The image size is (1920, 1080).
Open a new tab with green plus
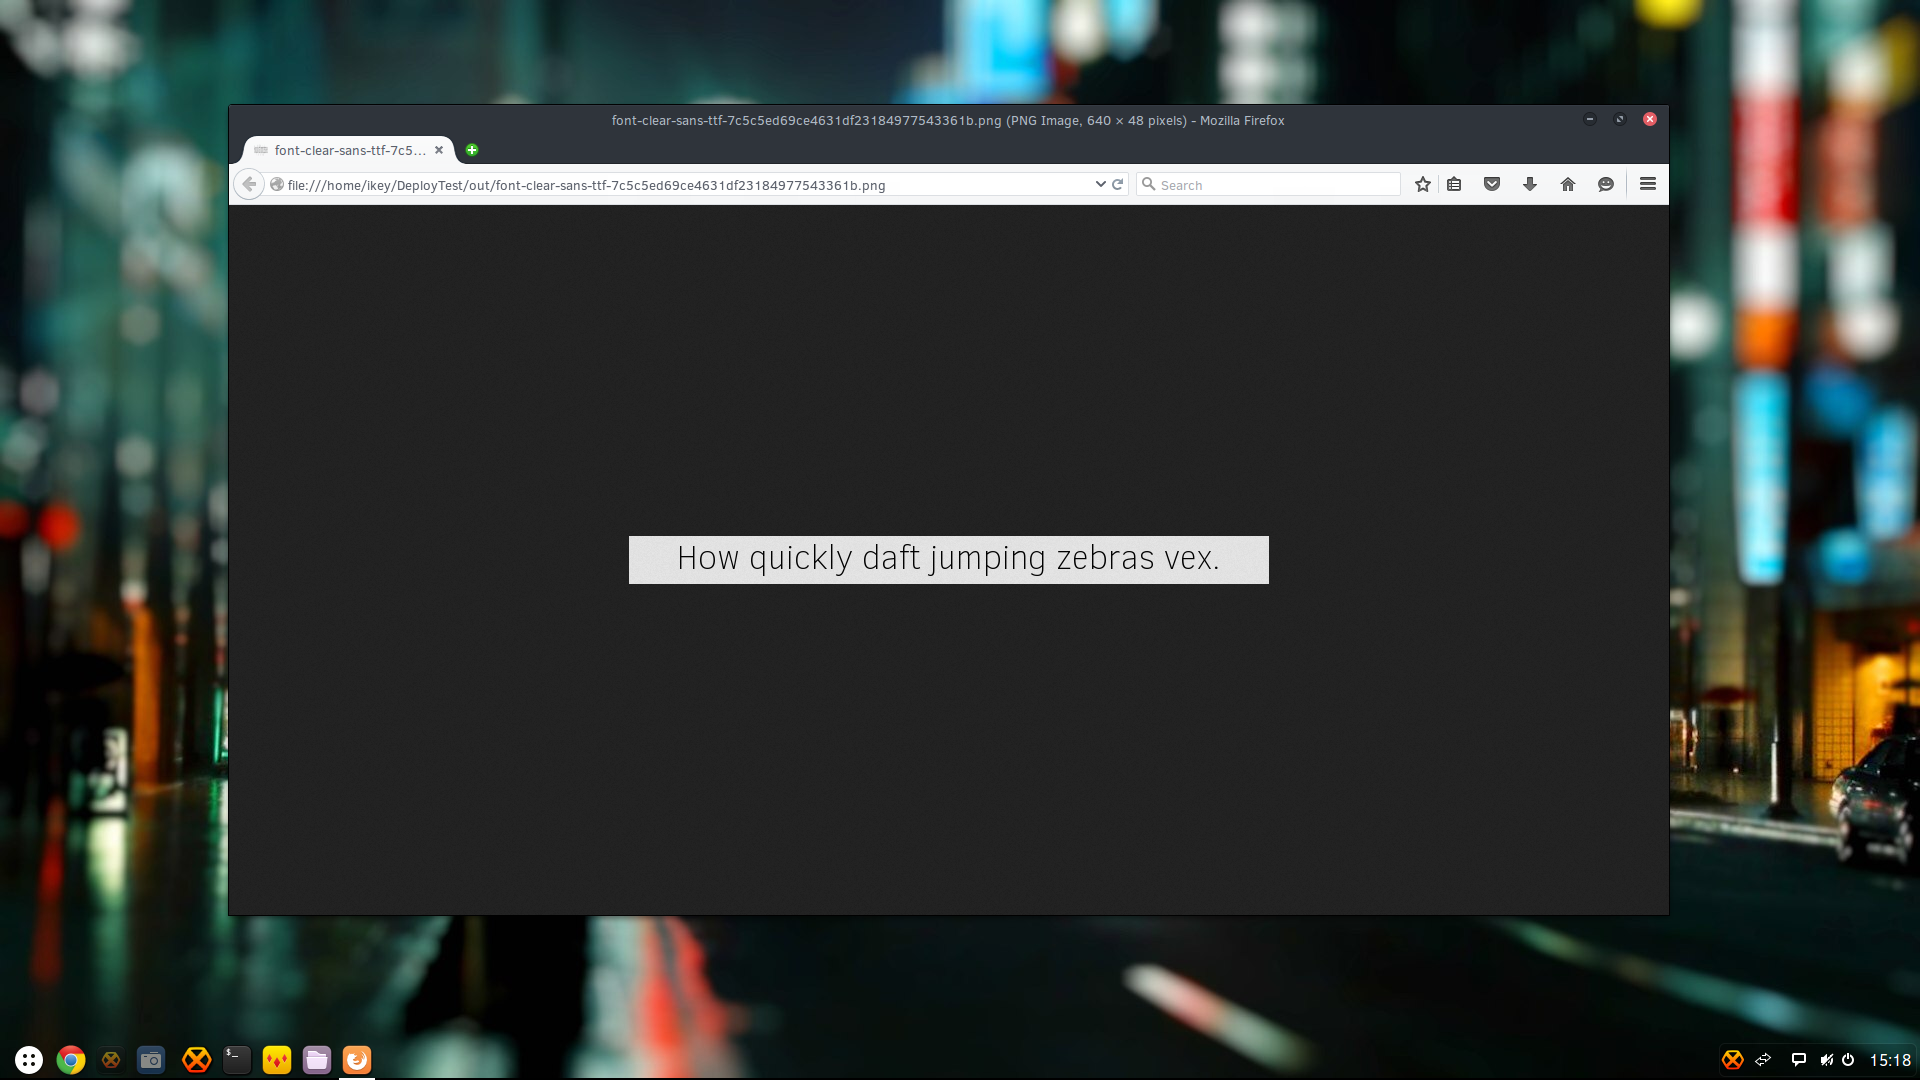pos(472,150)
